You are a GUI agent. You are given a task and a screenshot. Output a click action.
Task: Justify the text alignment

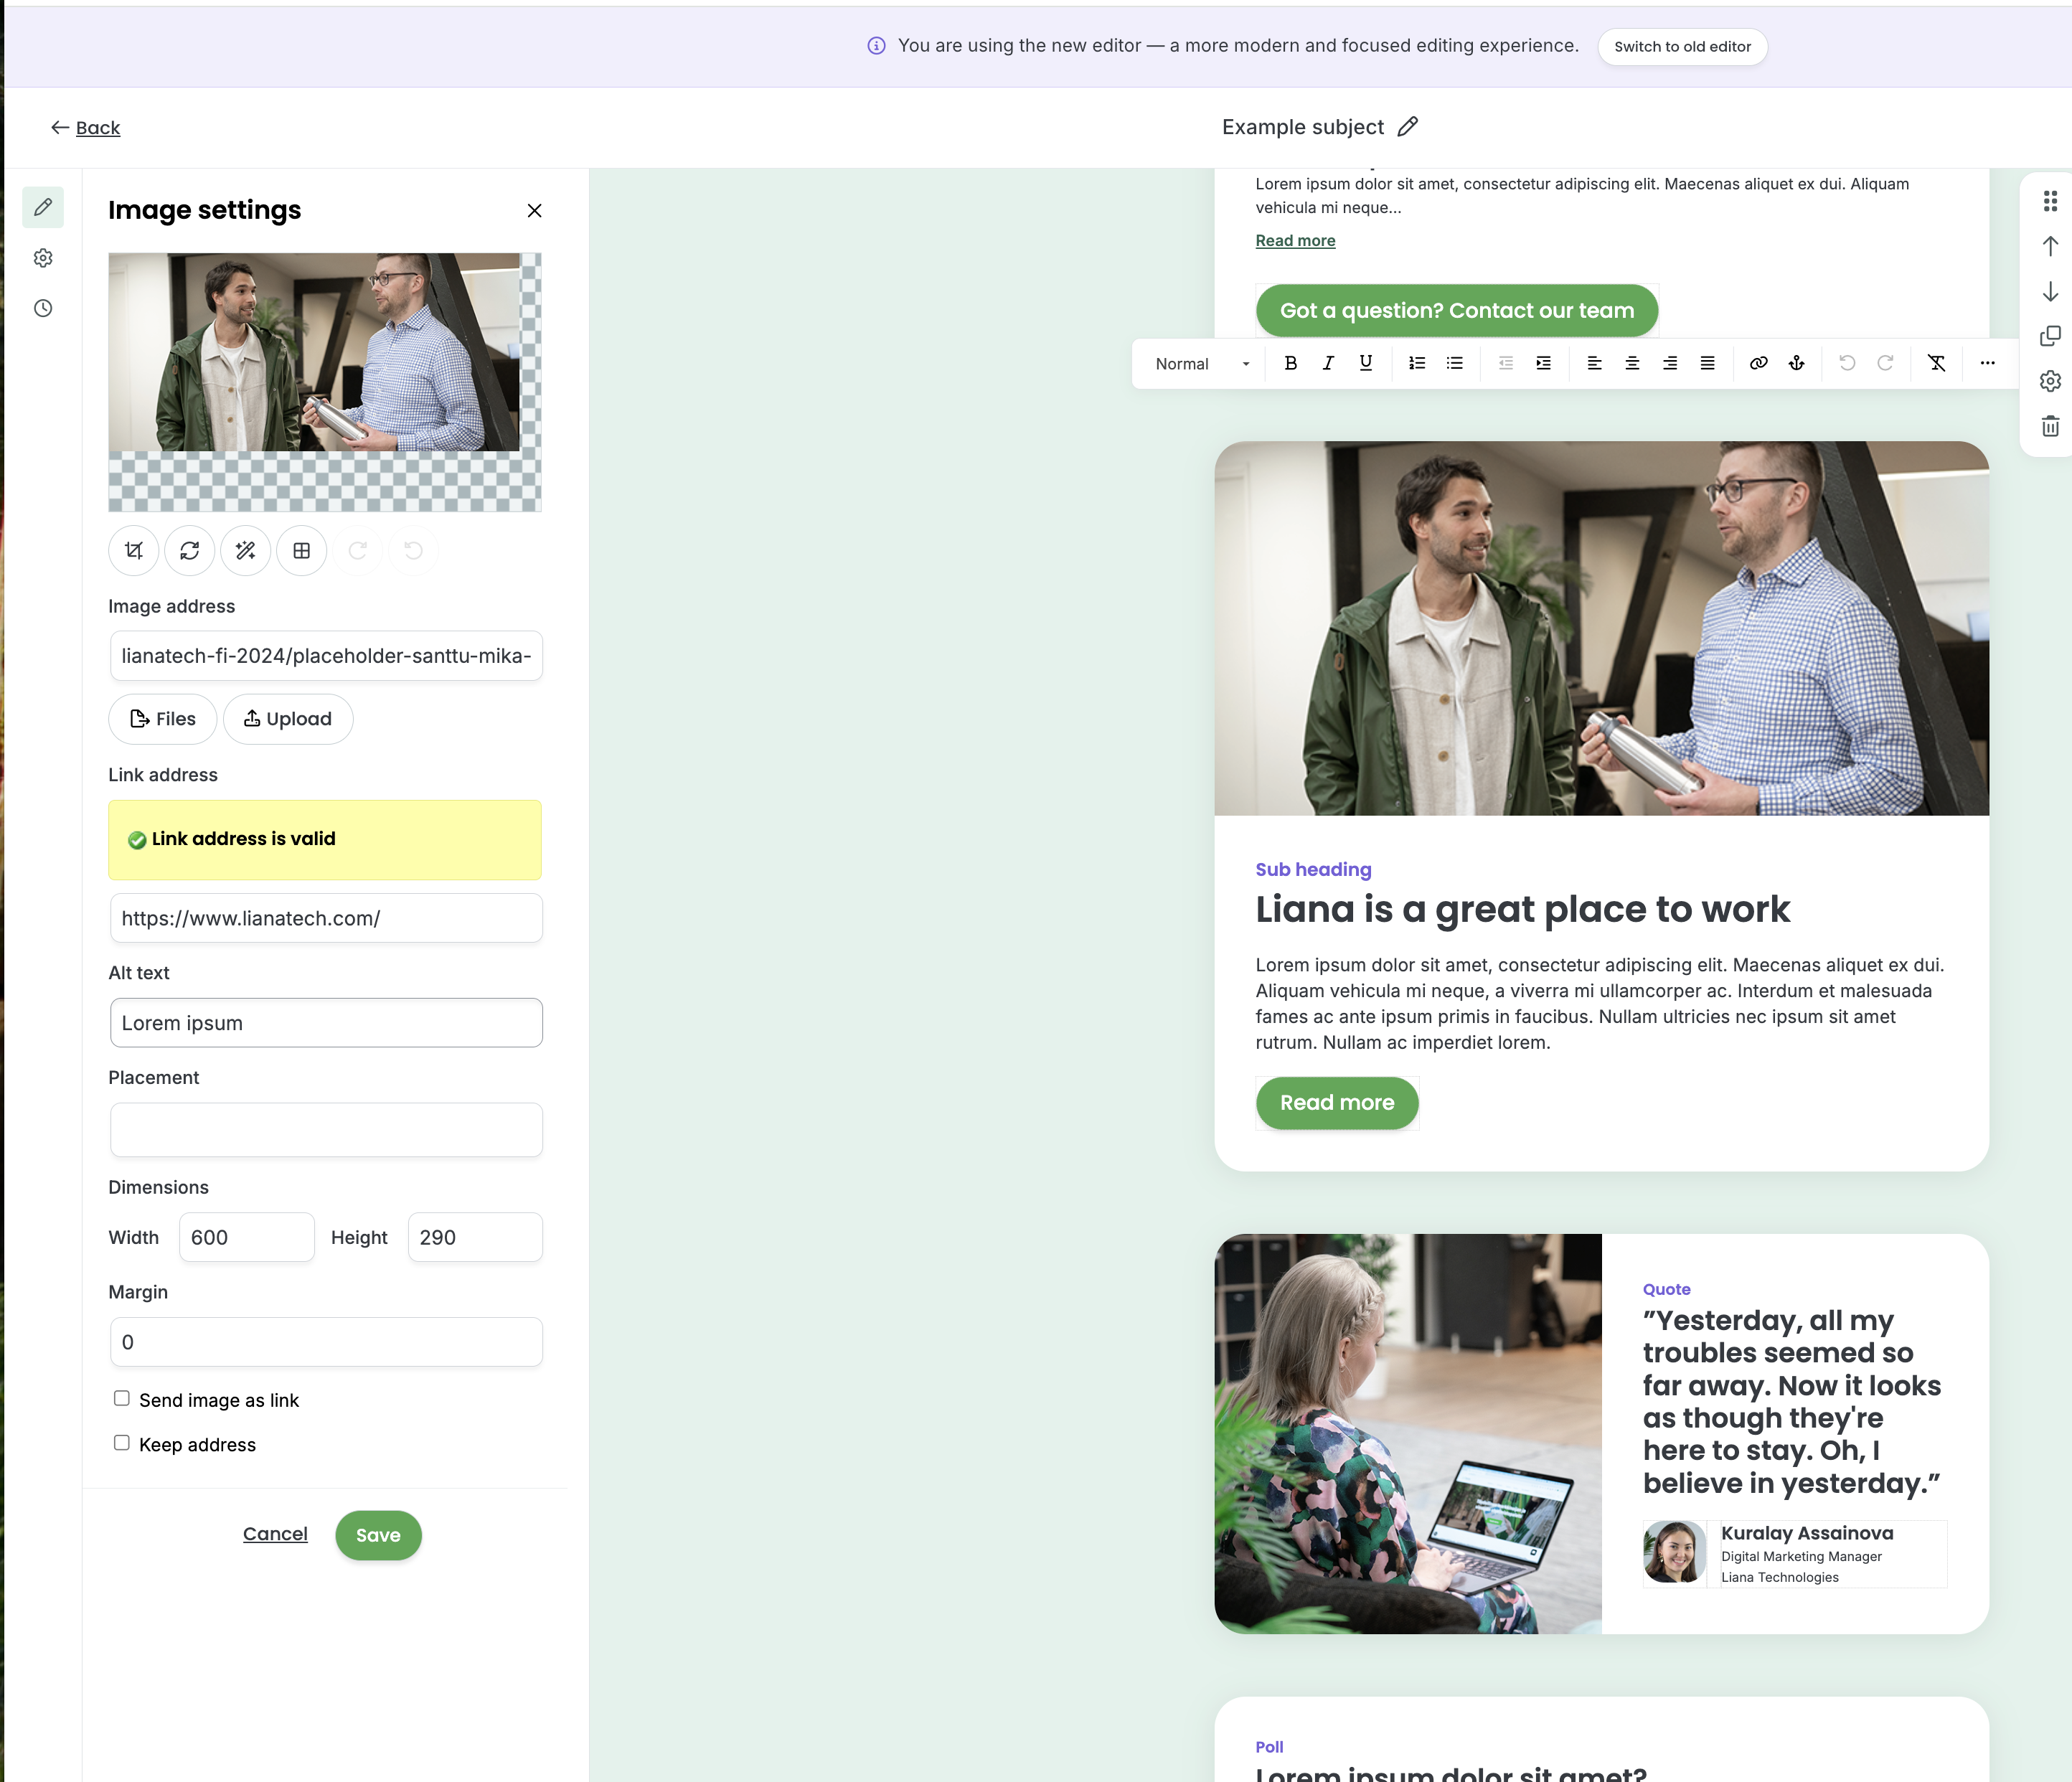[1708, 364]
